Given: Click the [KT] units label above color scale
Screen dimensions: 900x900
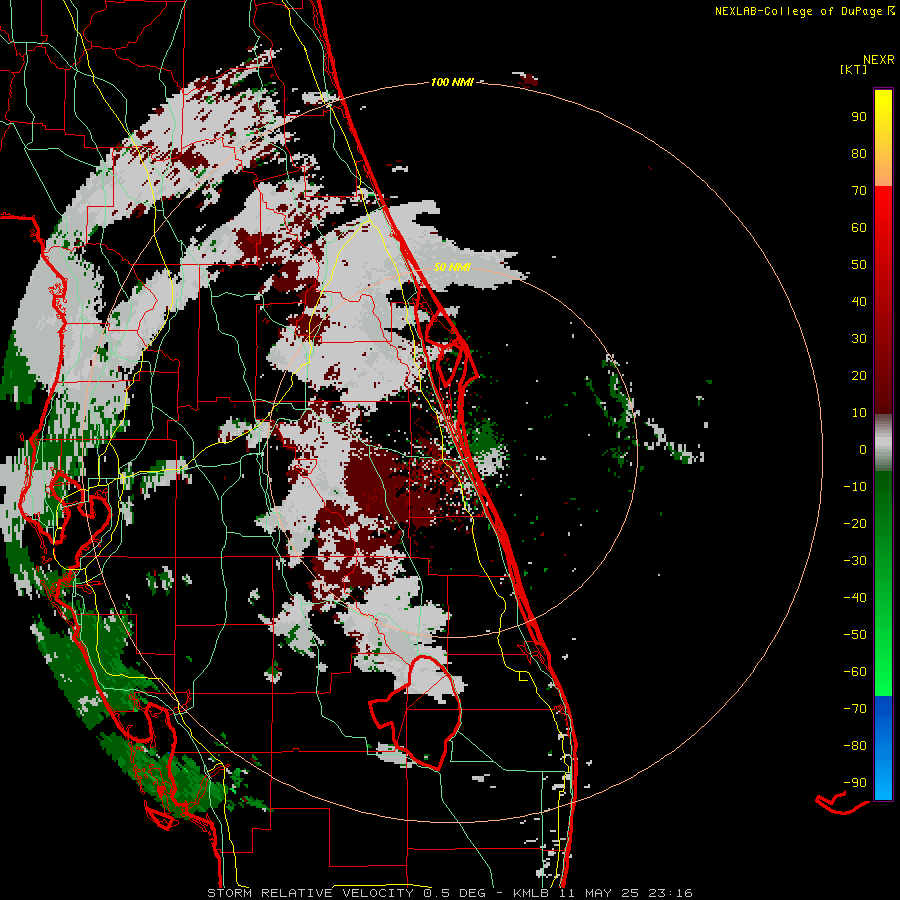Looking at the screenshot, I should pyautogui.click(x=853, y=69).
